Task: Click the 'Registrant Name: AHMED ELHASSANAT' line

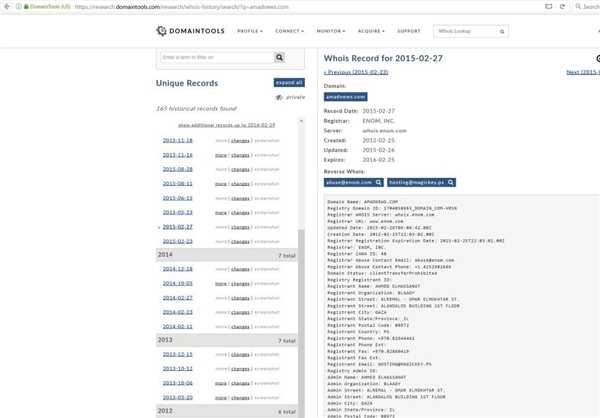Action: coord(373,286)
